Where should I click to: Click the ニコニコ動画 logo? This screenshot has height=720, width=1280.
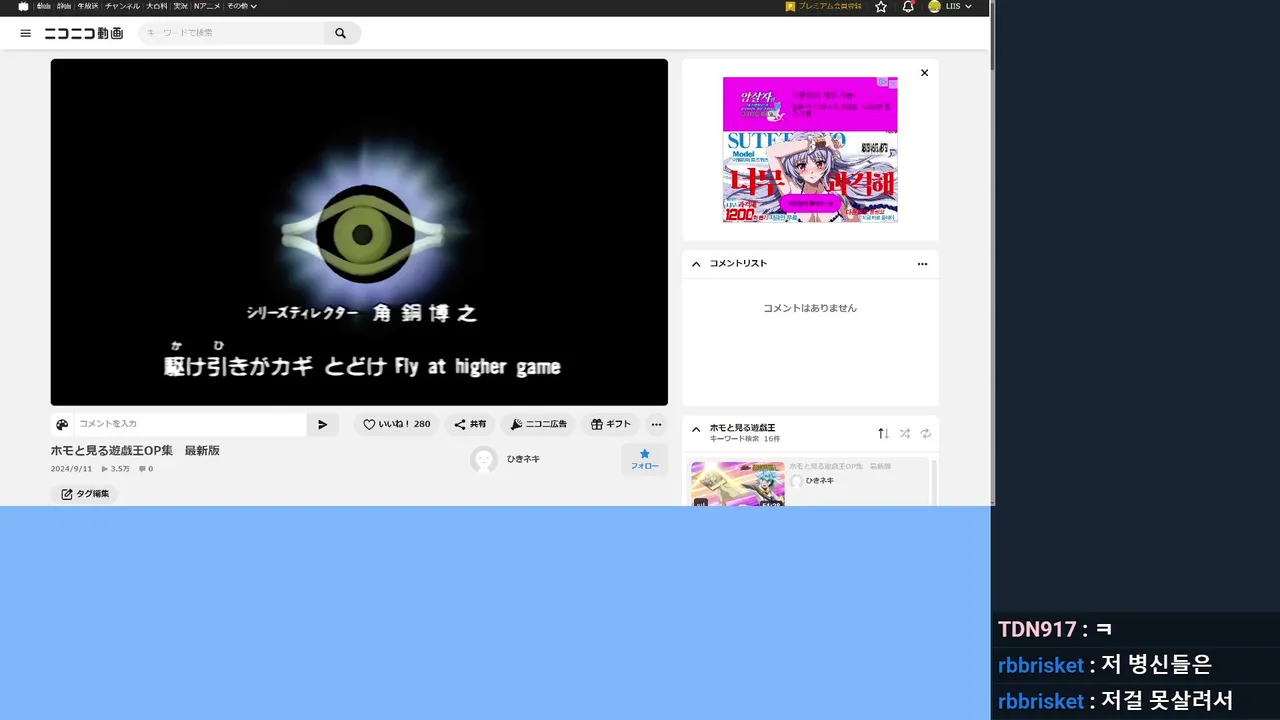[x=84, y=33]
